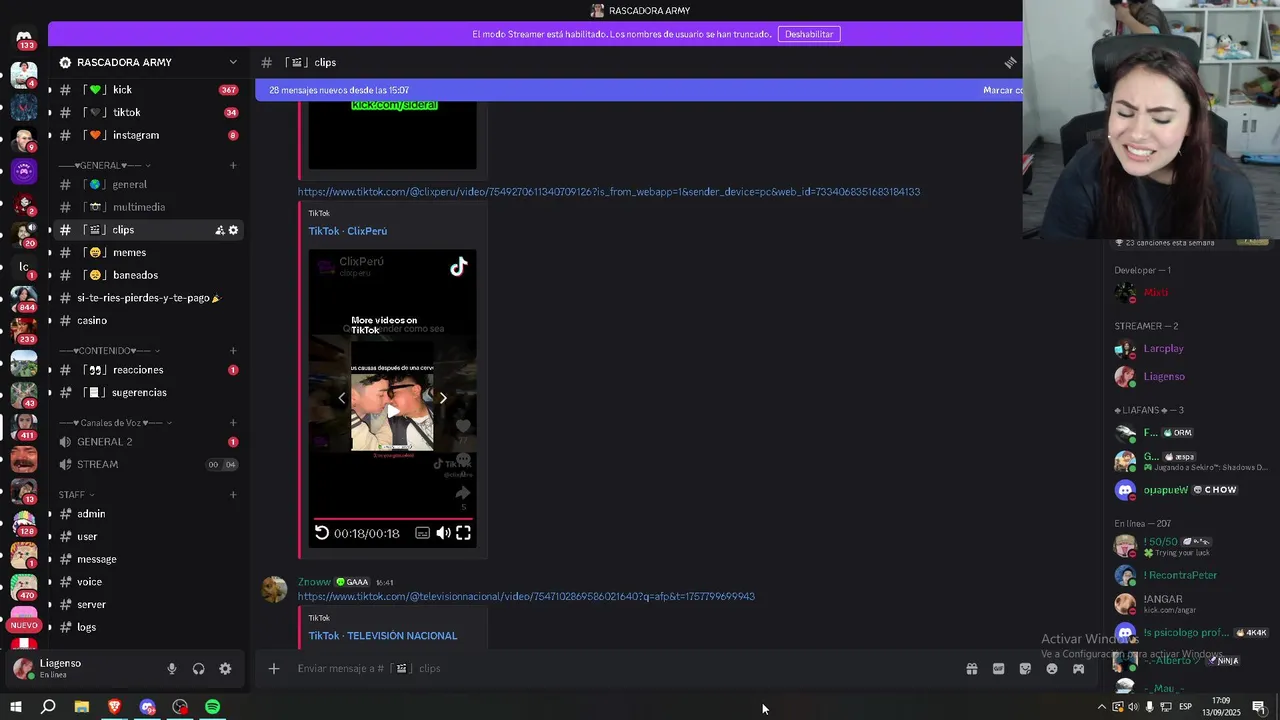Open clips channel invite icon
The height and width of the screenshot is (720, 1280).
click(219, 230)
